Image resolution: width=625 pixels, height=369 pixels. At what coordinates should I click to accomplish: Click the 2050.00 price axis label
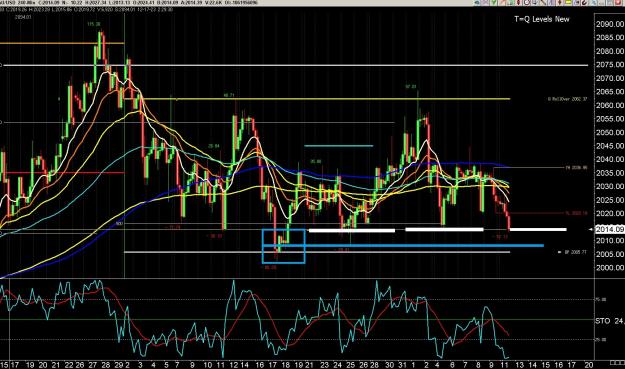pyautogui.click(x=610, y=132)
